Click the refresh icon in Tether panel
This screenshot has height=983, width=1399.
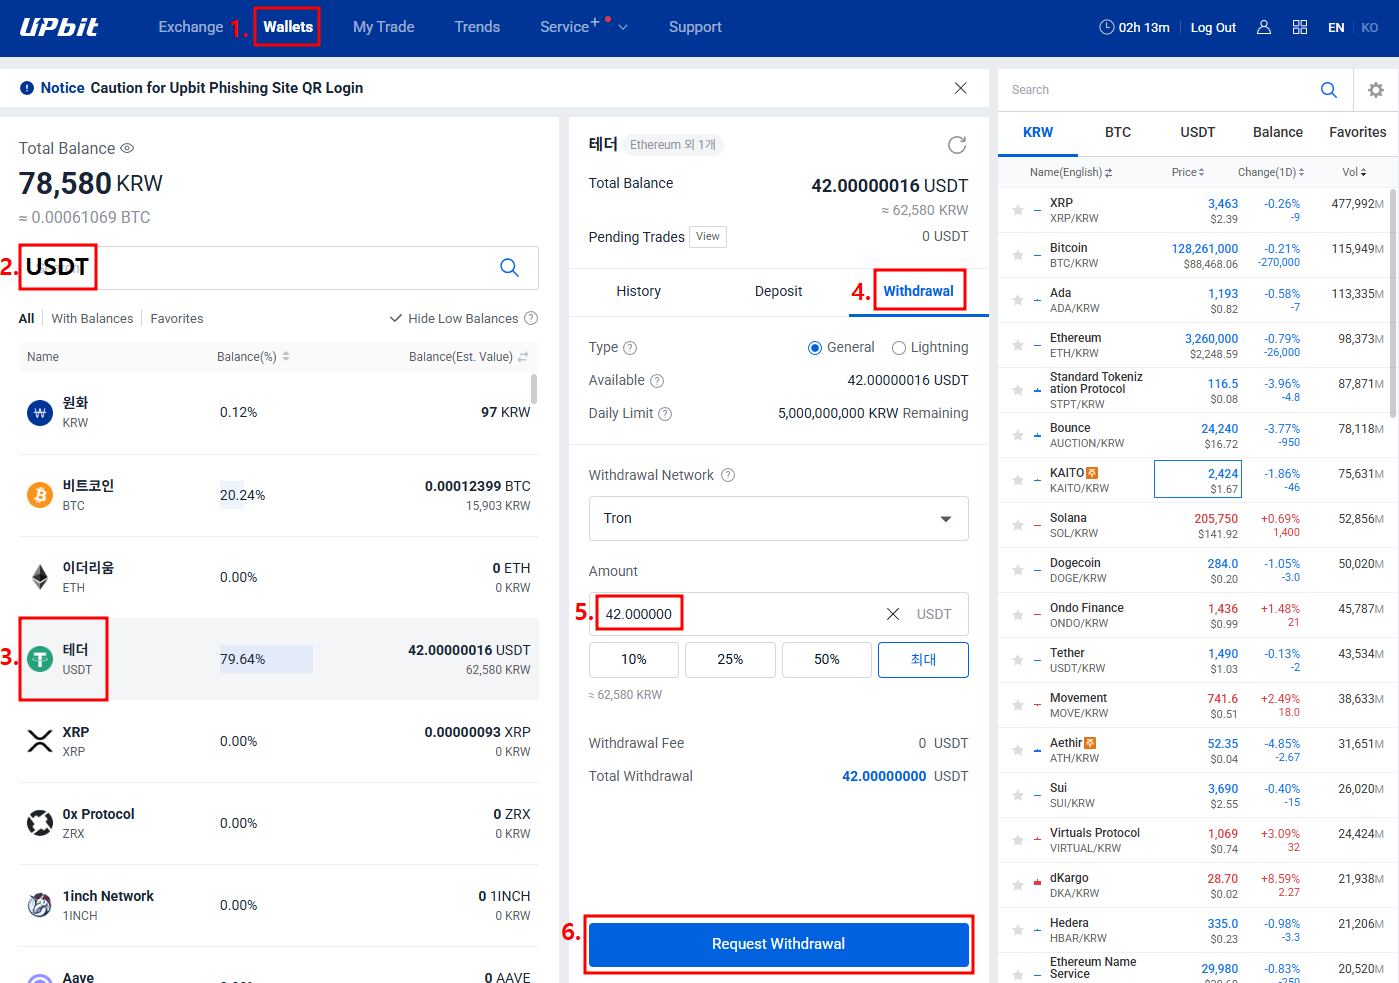956,145
